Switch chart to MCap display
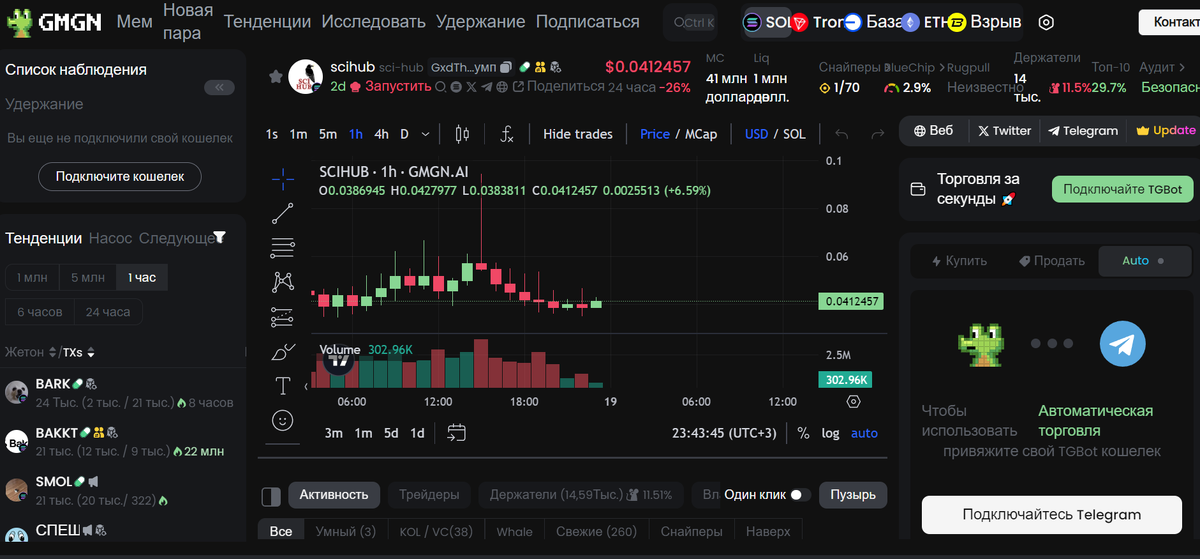 tap(701, 134)
